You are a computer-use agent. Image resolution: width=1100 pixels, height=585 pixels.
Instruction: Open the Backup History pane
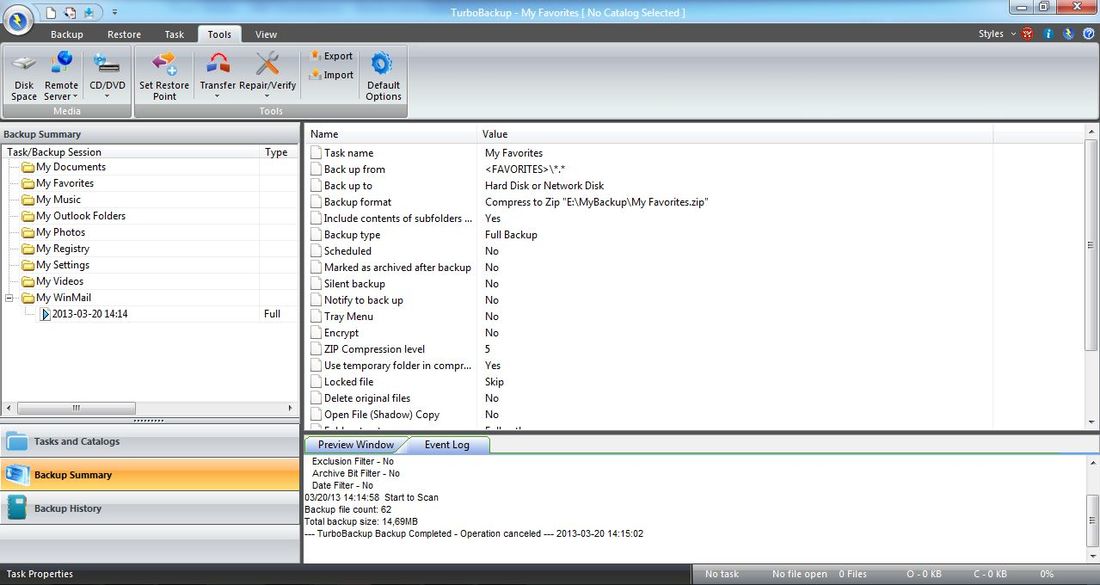(x=150, y=509)
